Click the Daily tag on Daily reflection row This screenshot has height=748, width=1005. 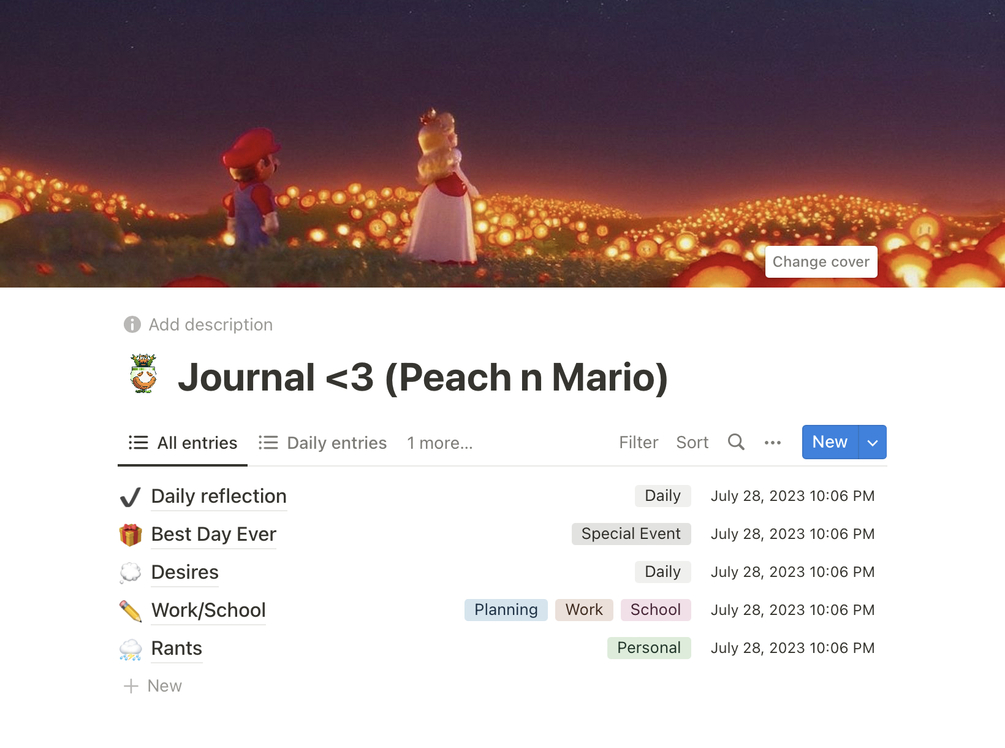pyautogui.click(x=663, y=495)
